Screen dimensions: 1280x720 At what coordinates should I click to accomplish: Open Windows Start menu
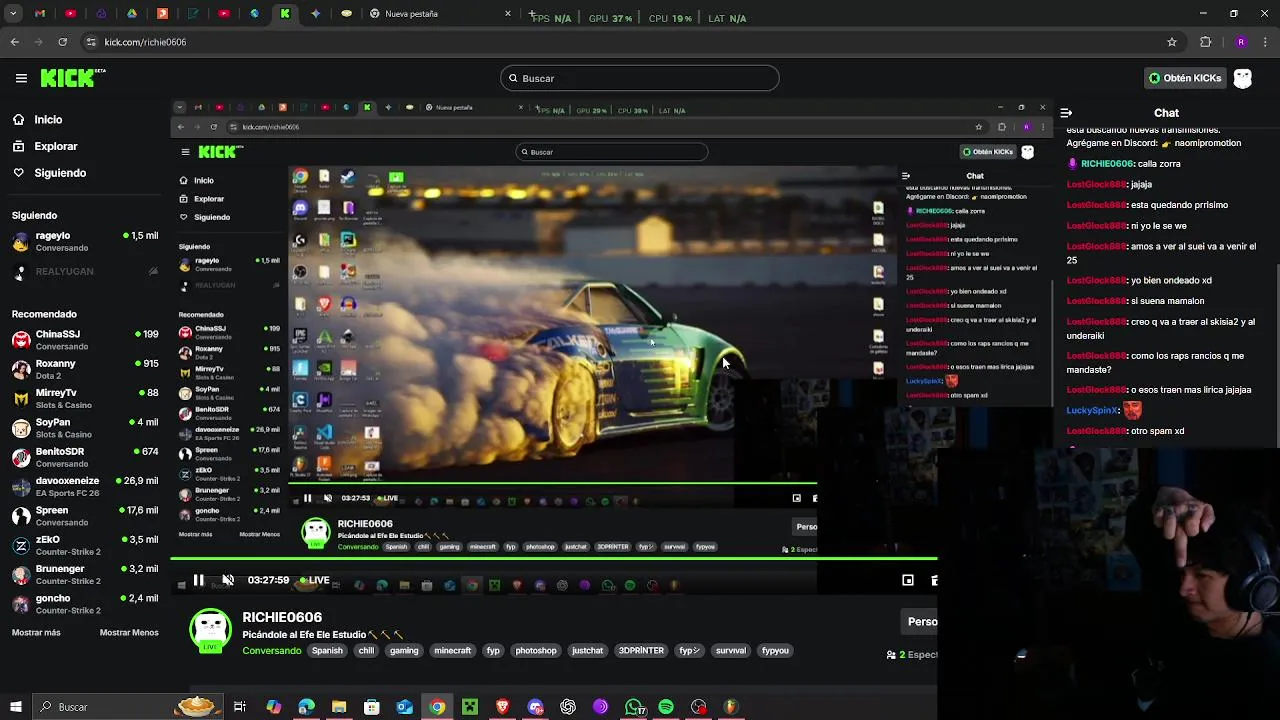(15, 707)
